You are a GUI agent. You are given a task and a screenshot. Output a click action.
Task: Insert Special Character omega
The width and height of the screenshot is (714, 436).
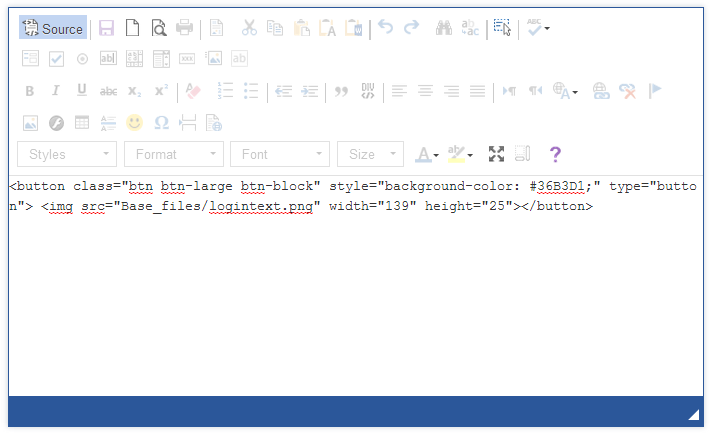(x=161, y=123)
